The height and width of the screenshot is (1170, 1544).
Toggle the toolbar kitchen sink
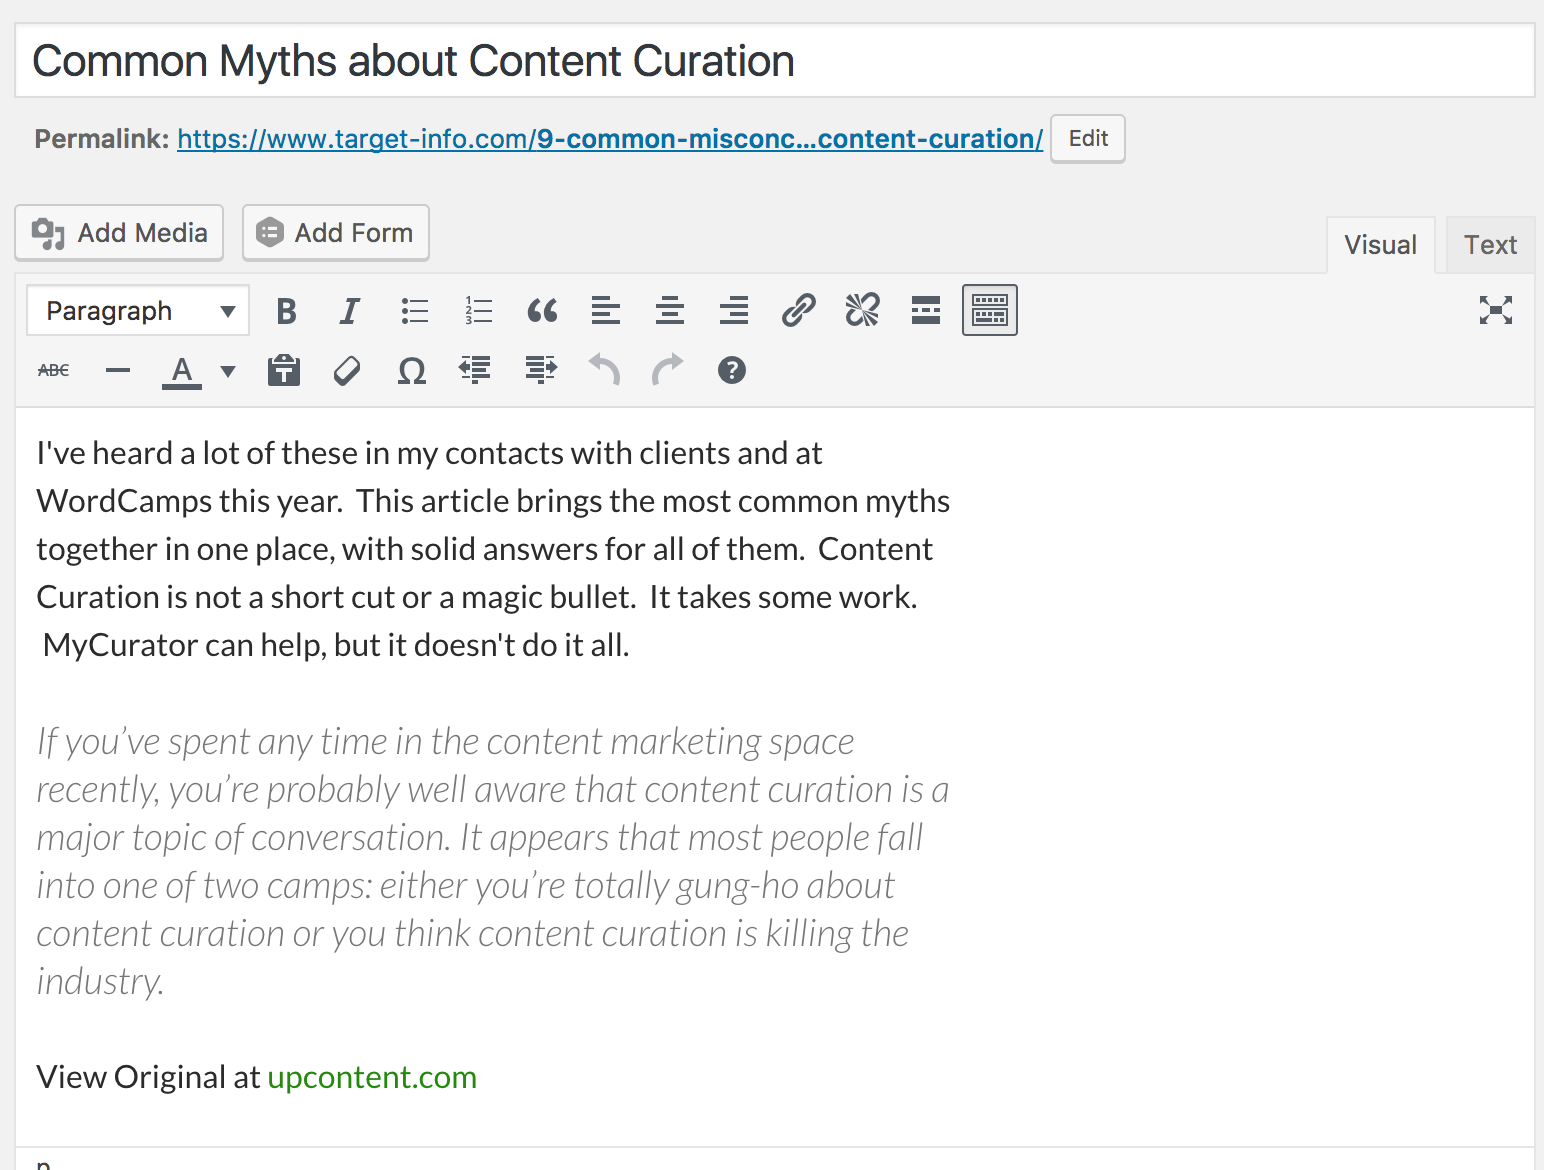pyautogui.click(x=989, y=311)
